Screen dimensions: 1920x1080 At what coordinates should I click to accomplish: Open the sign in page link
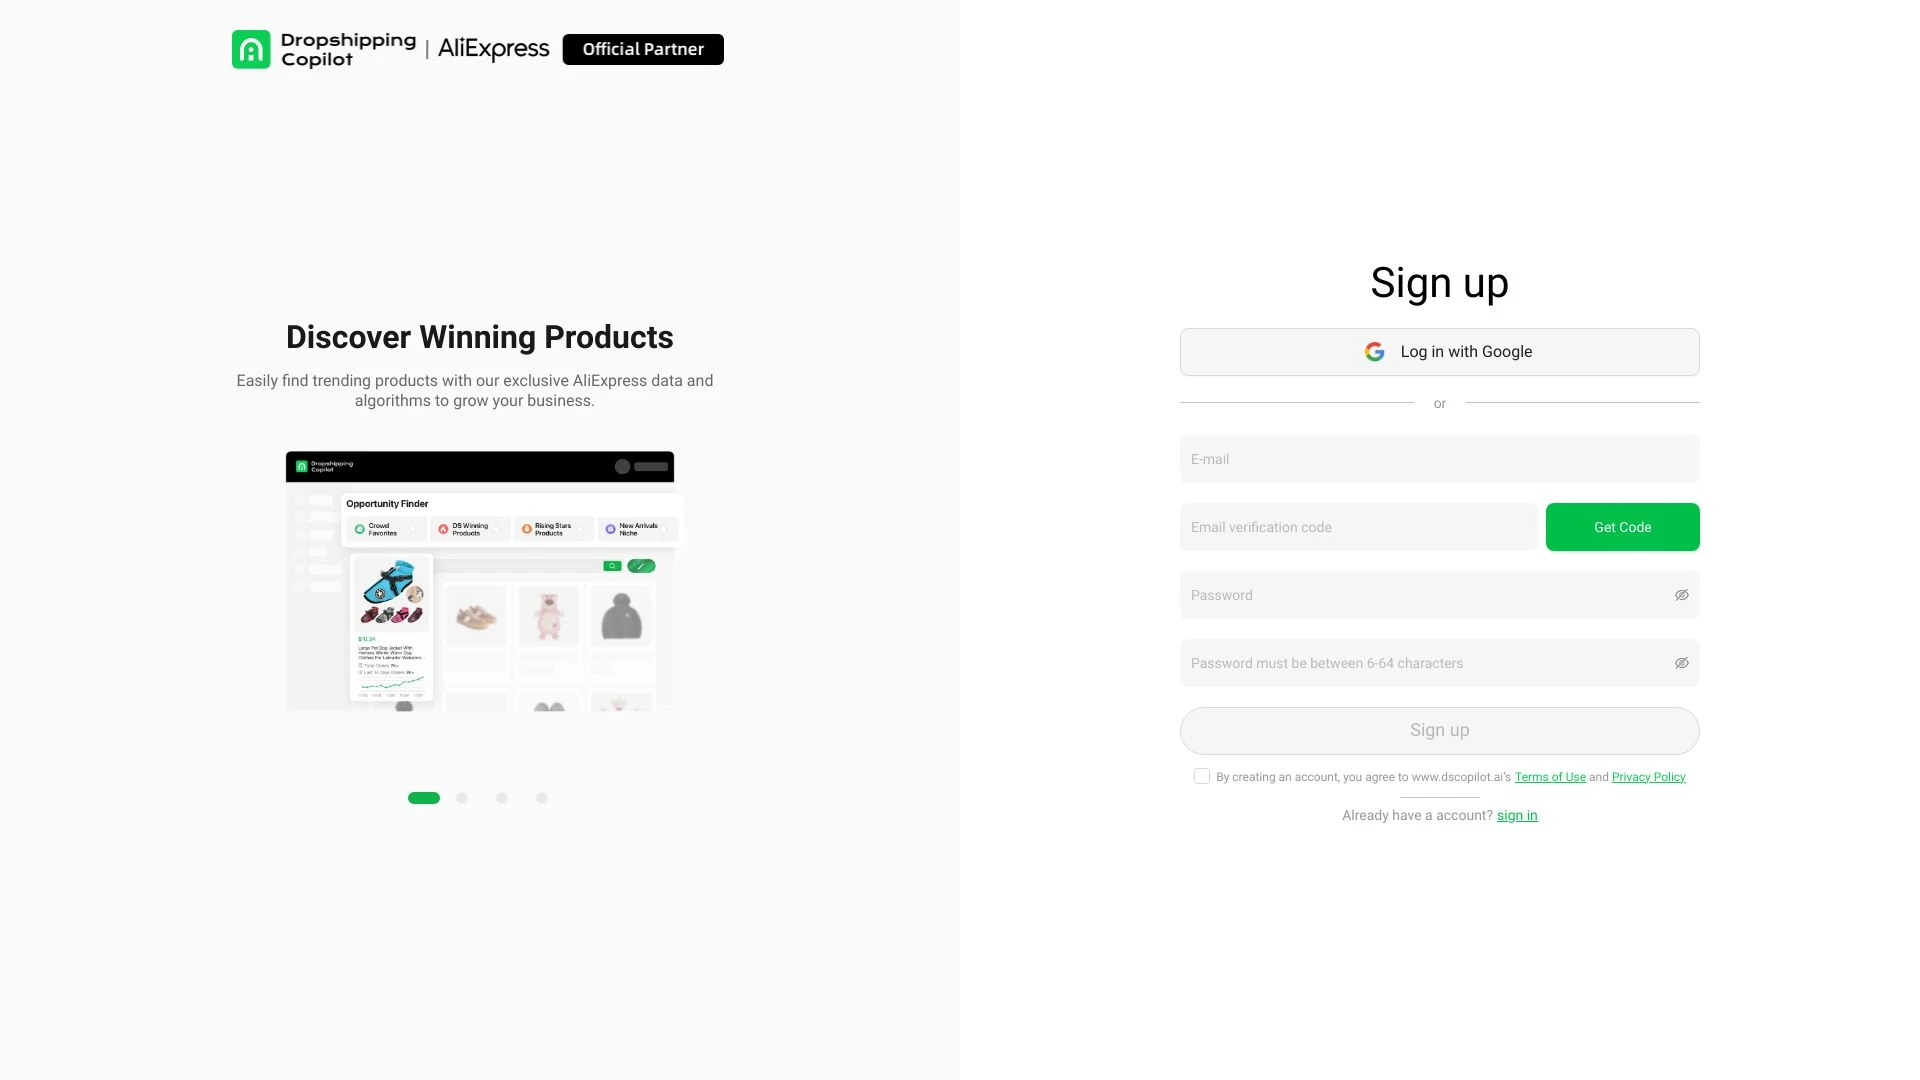point(1517,815)
